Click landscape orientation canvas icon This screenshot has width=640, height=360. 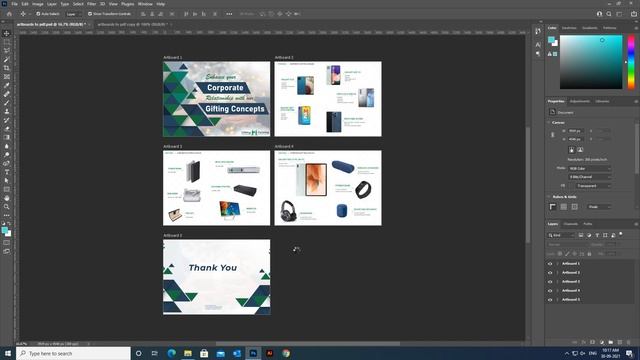click(x=580, y=150)
